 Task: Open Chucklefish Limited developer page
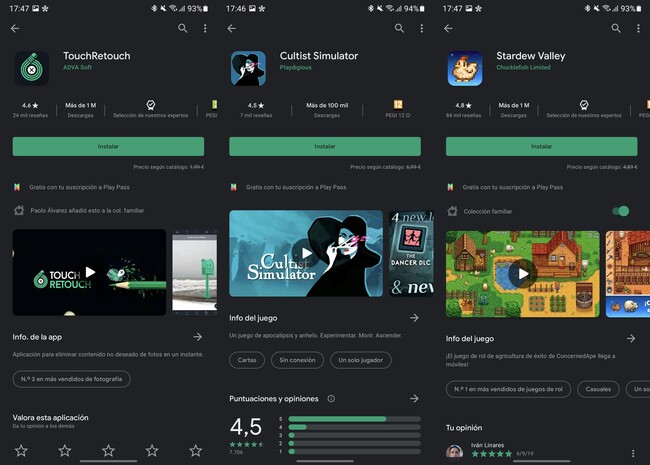point(524,67)
